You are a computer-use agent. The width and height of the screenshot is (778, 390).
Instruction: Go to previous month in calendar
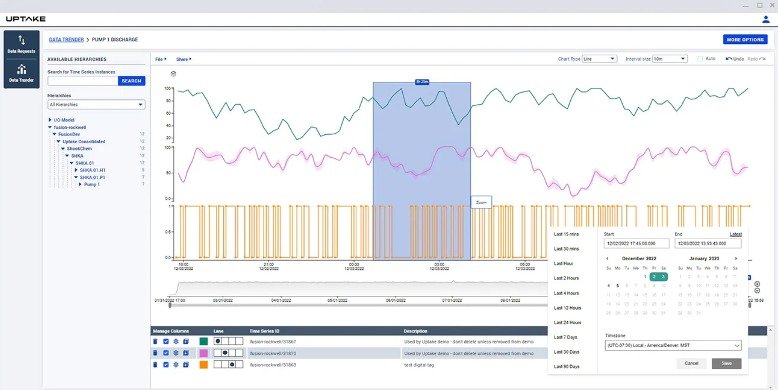[607, 259]
